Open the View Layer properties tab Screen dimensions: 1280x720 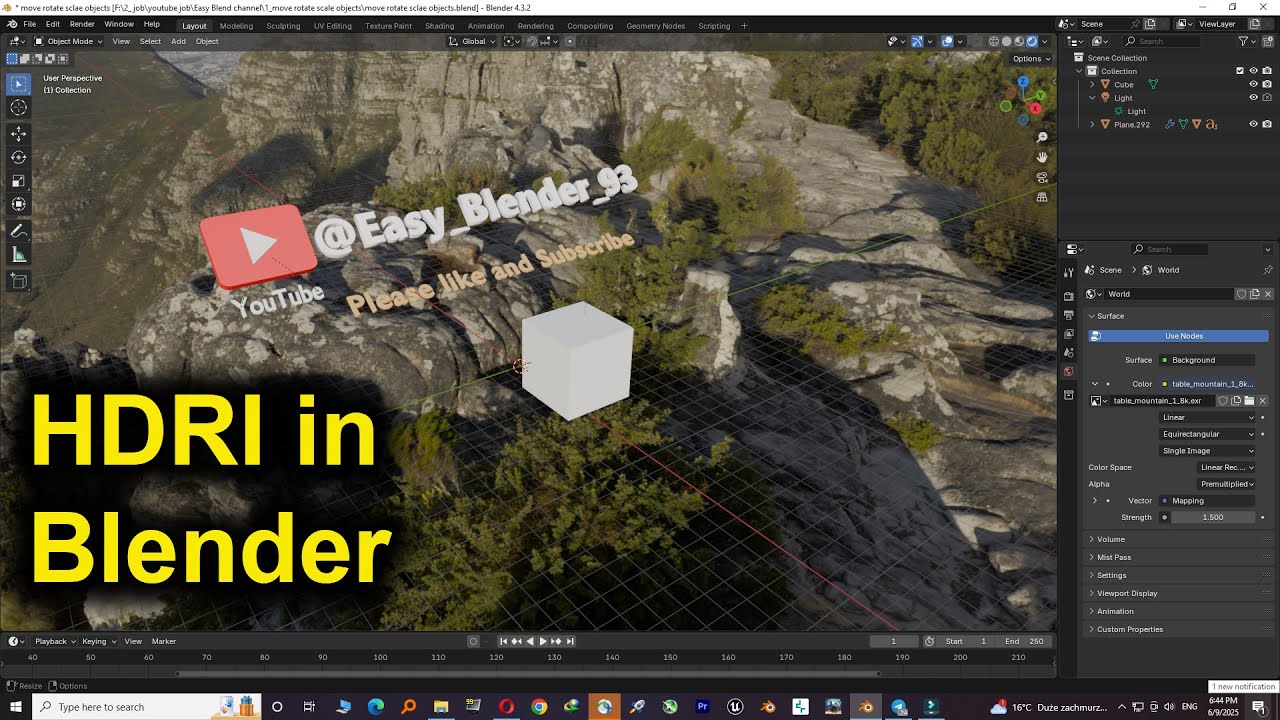tap(1069, 334)
